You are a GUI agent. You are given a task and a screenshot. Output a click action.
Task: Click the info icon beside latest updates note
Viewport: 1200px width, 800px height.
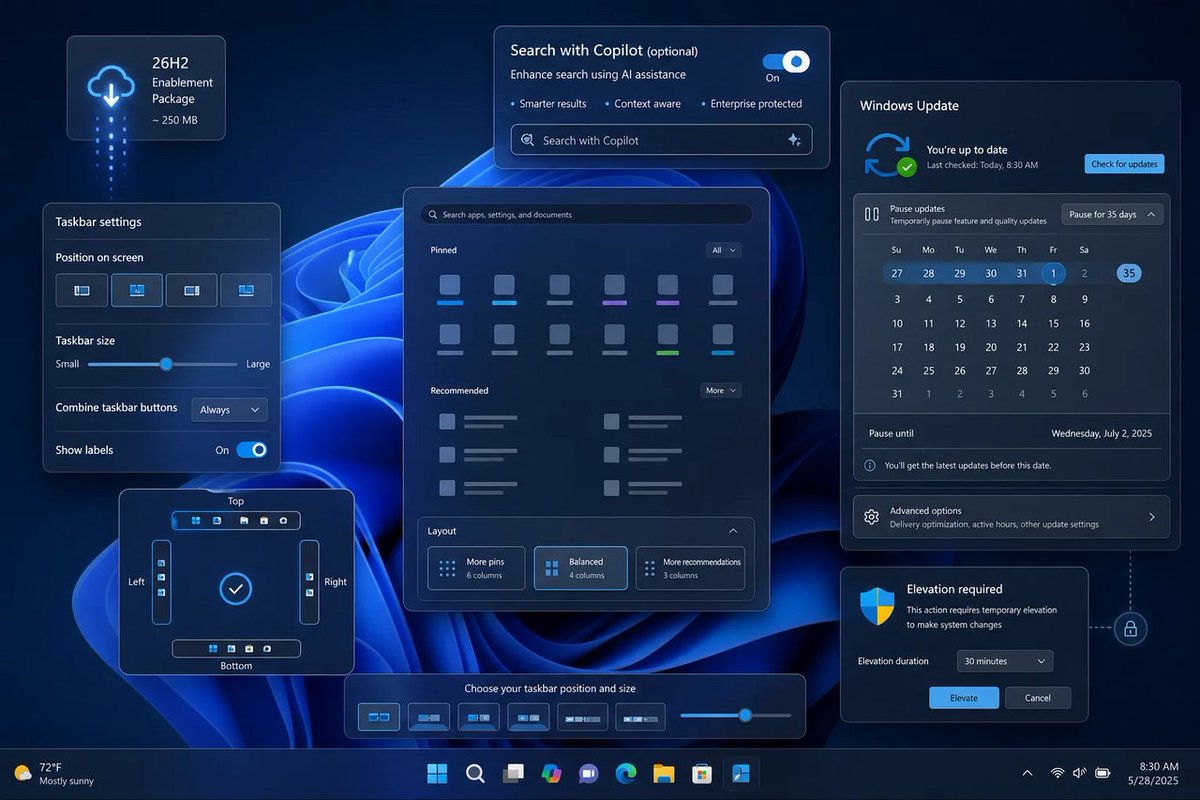870,465
